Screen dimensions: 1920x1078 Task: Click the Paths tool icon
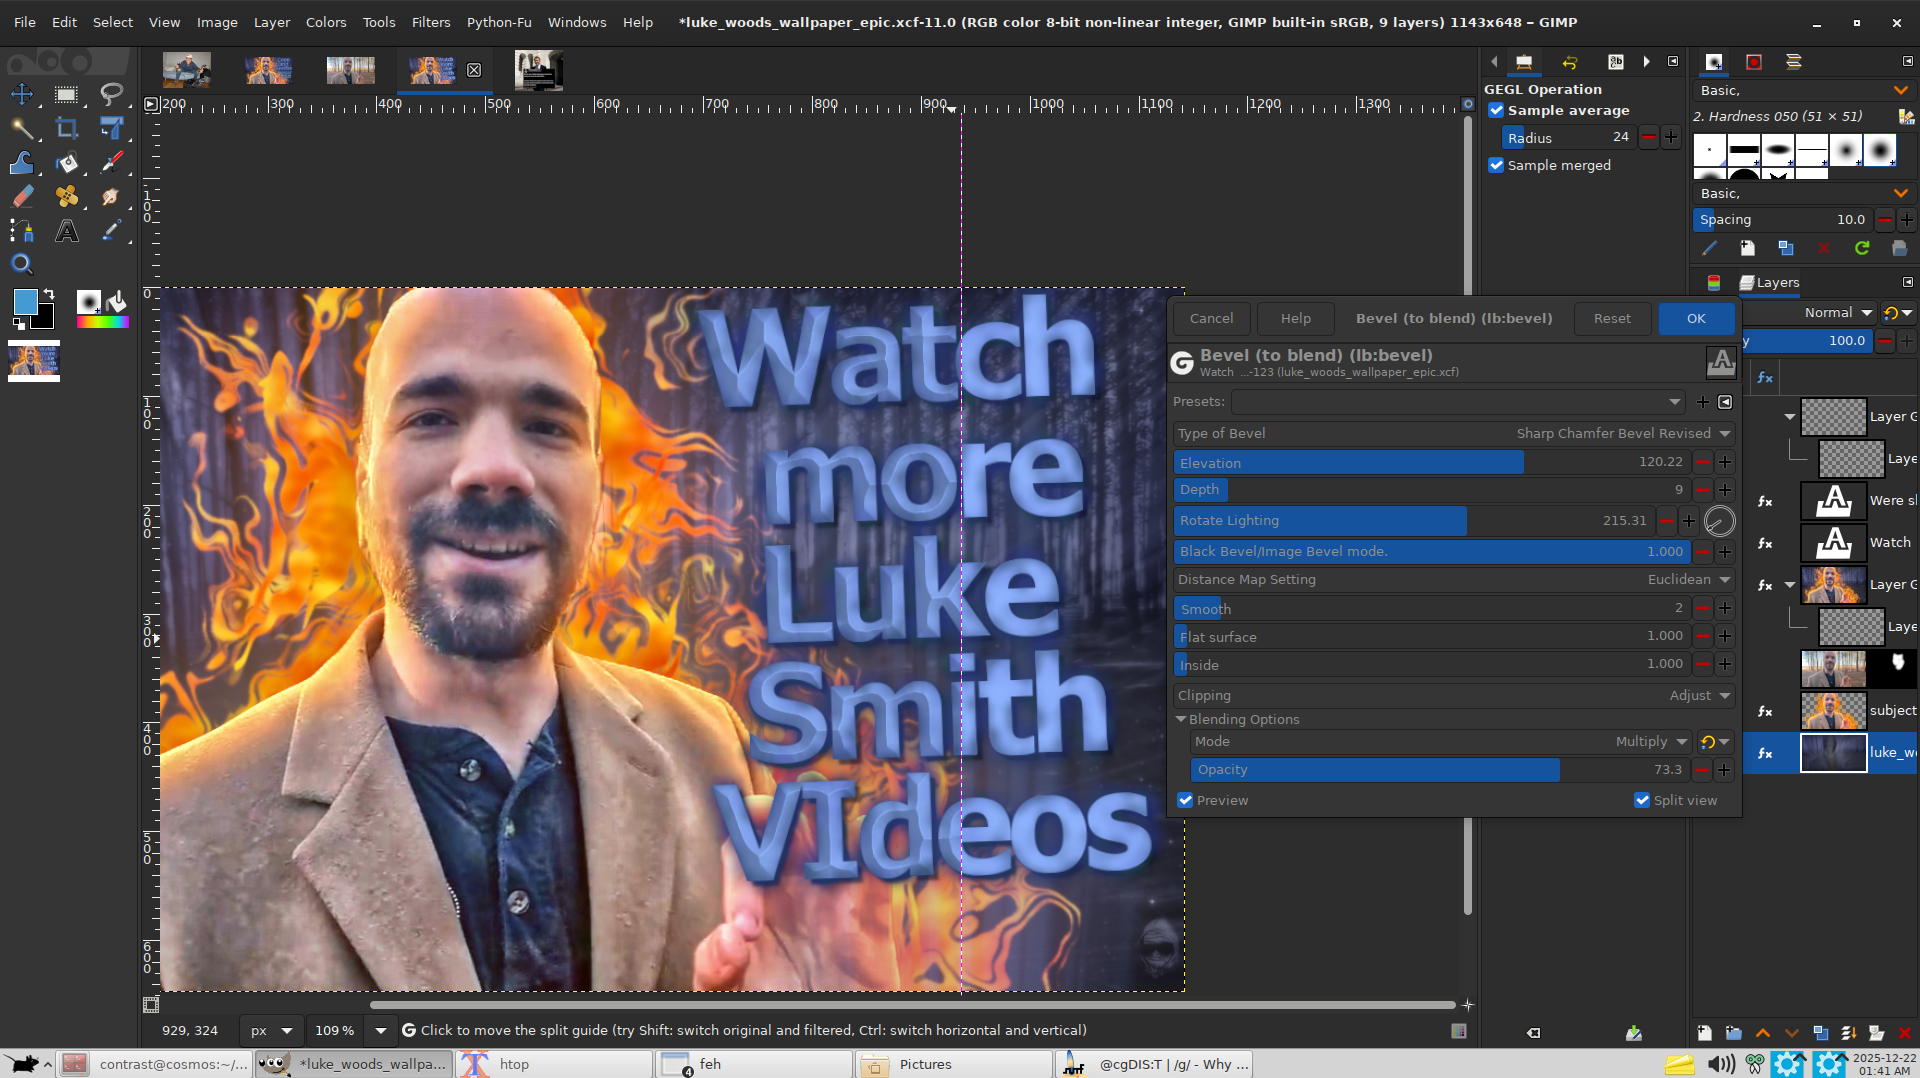(22, 231)
